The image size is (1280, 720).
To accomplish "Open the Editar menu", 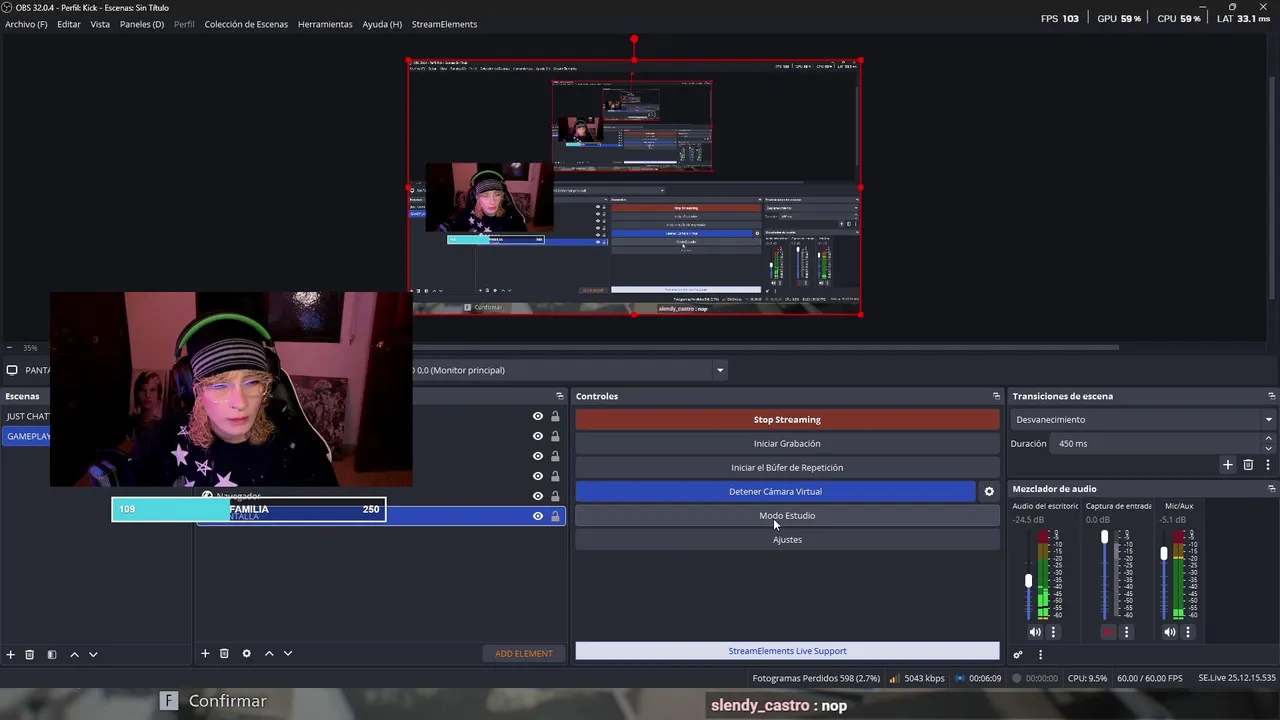I will click(x=69, y=24).
